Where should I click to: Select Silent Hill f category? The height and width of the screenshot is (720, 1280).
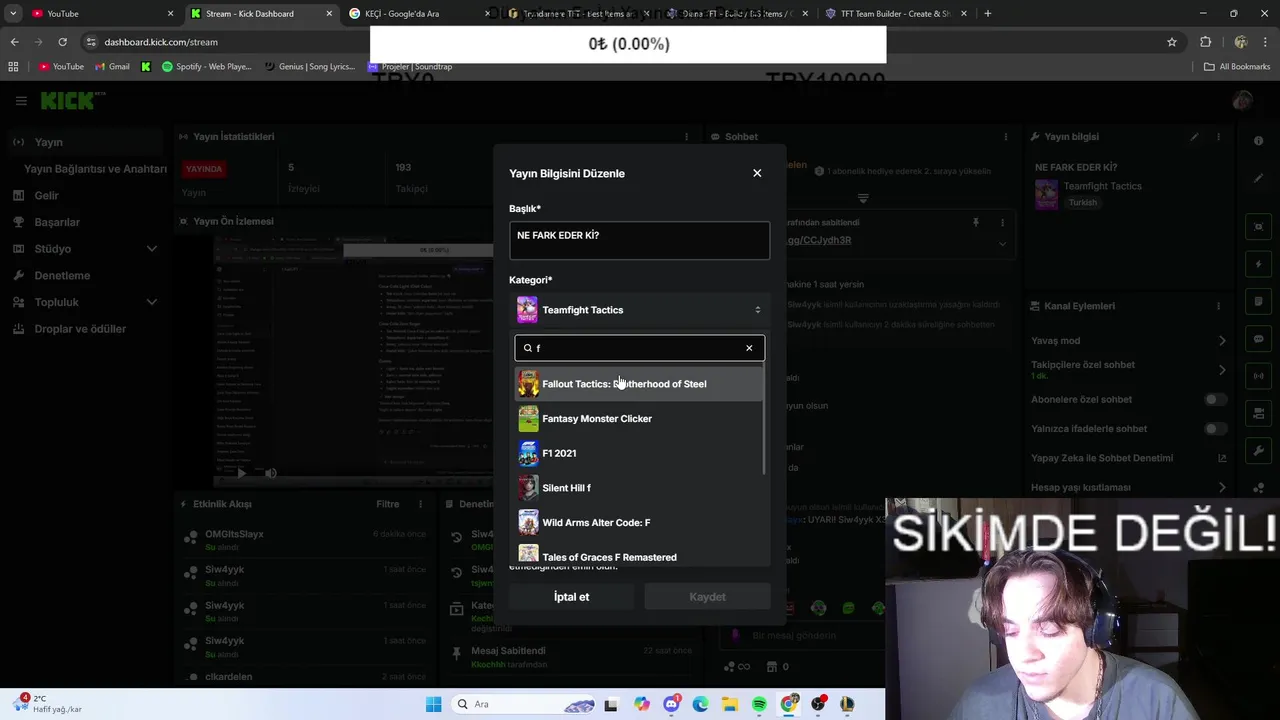point(639,488)
